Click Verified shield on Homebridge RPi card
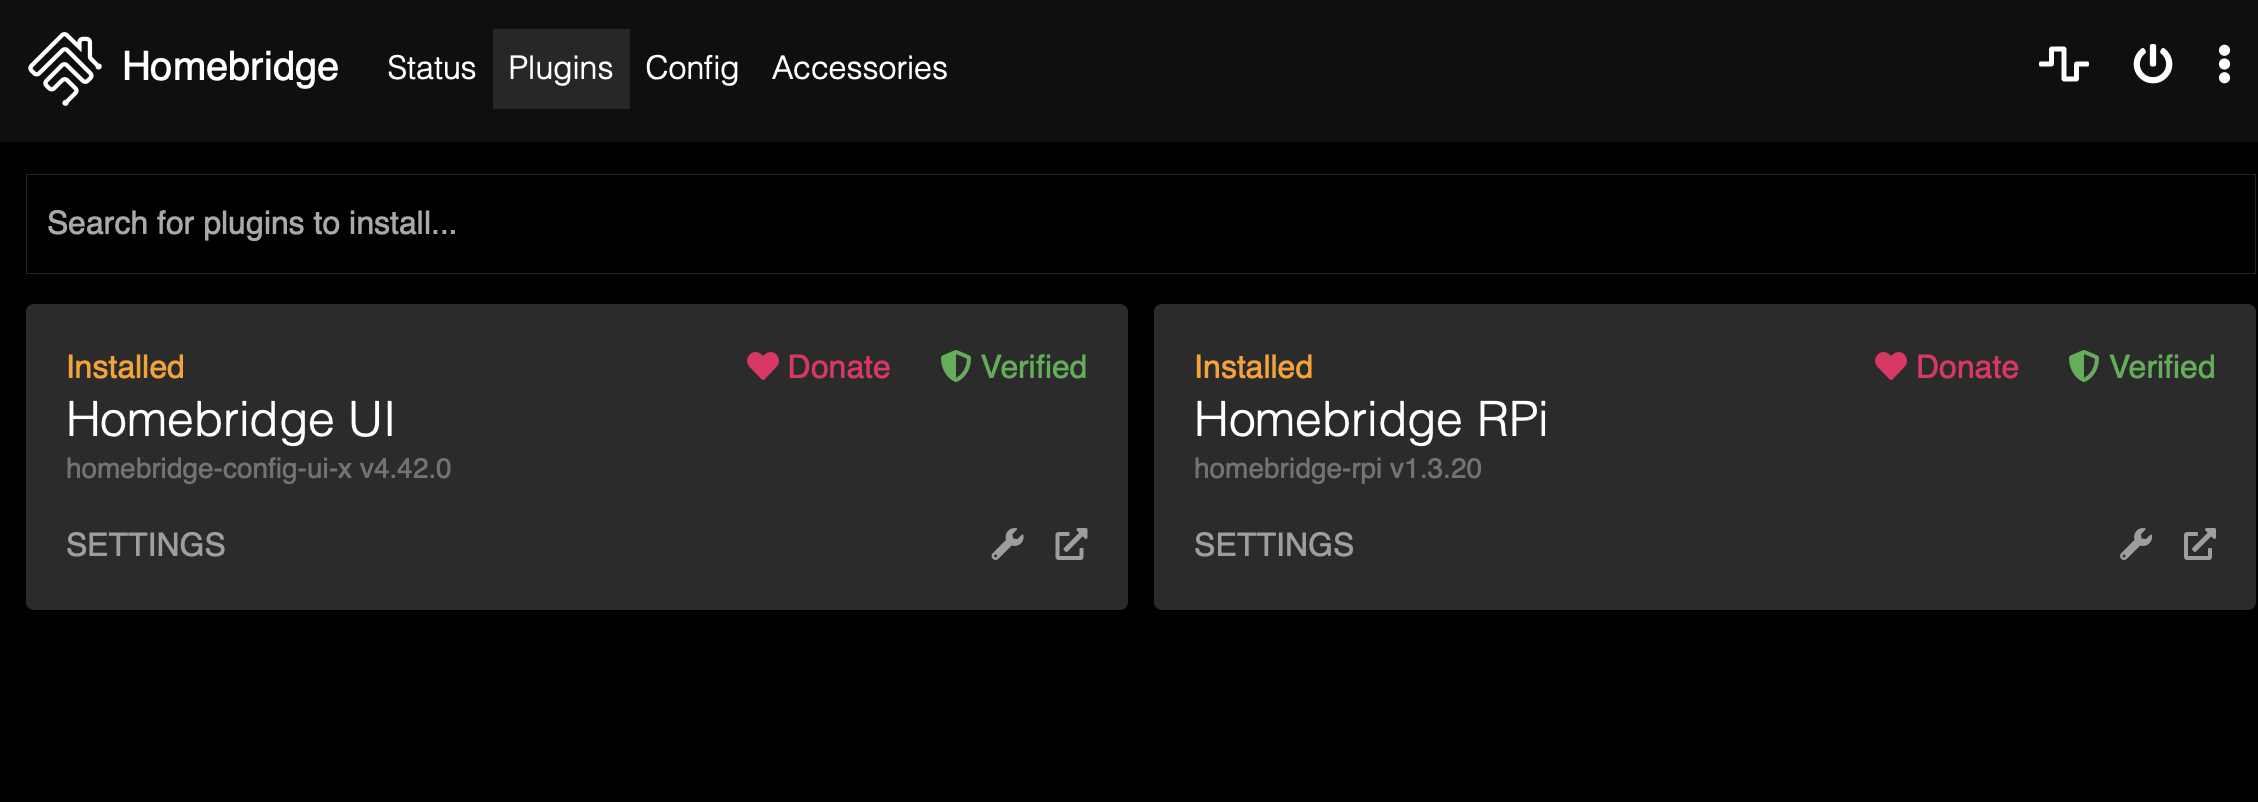 [x=2142, y=367]
